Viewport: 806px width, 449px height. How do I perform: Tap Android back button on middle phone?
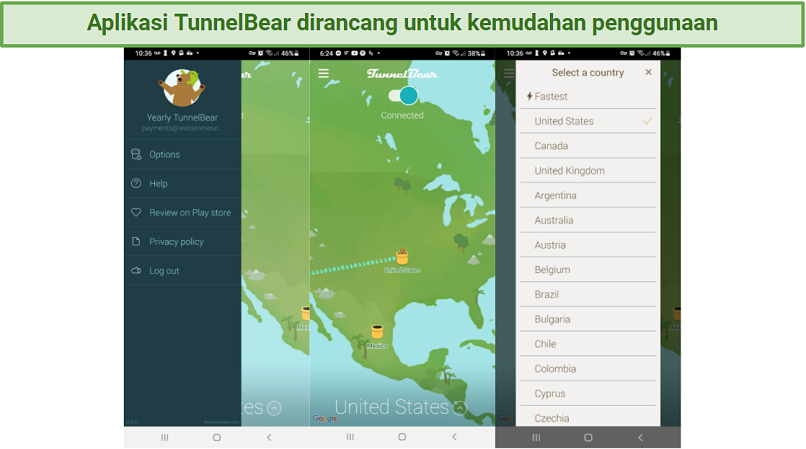[x=454, y=437]
